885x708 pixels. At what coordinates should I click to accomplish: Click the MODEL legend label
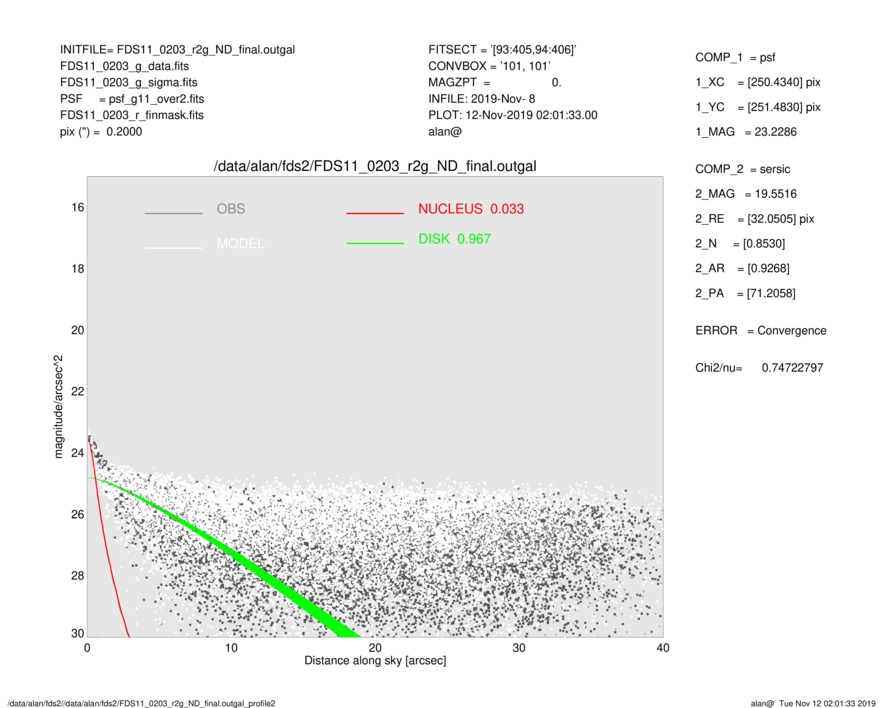point(240,244)
